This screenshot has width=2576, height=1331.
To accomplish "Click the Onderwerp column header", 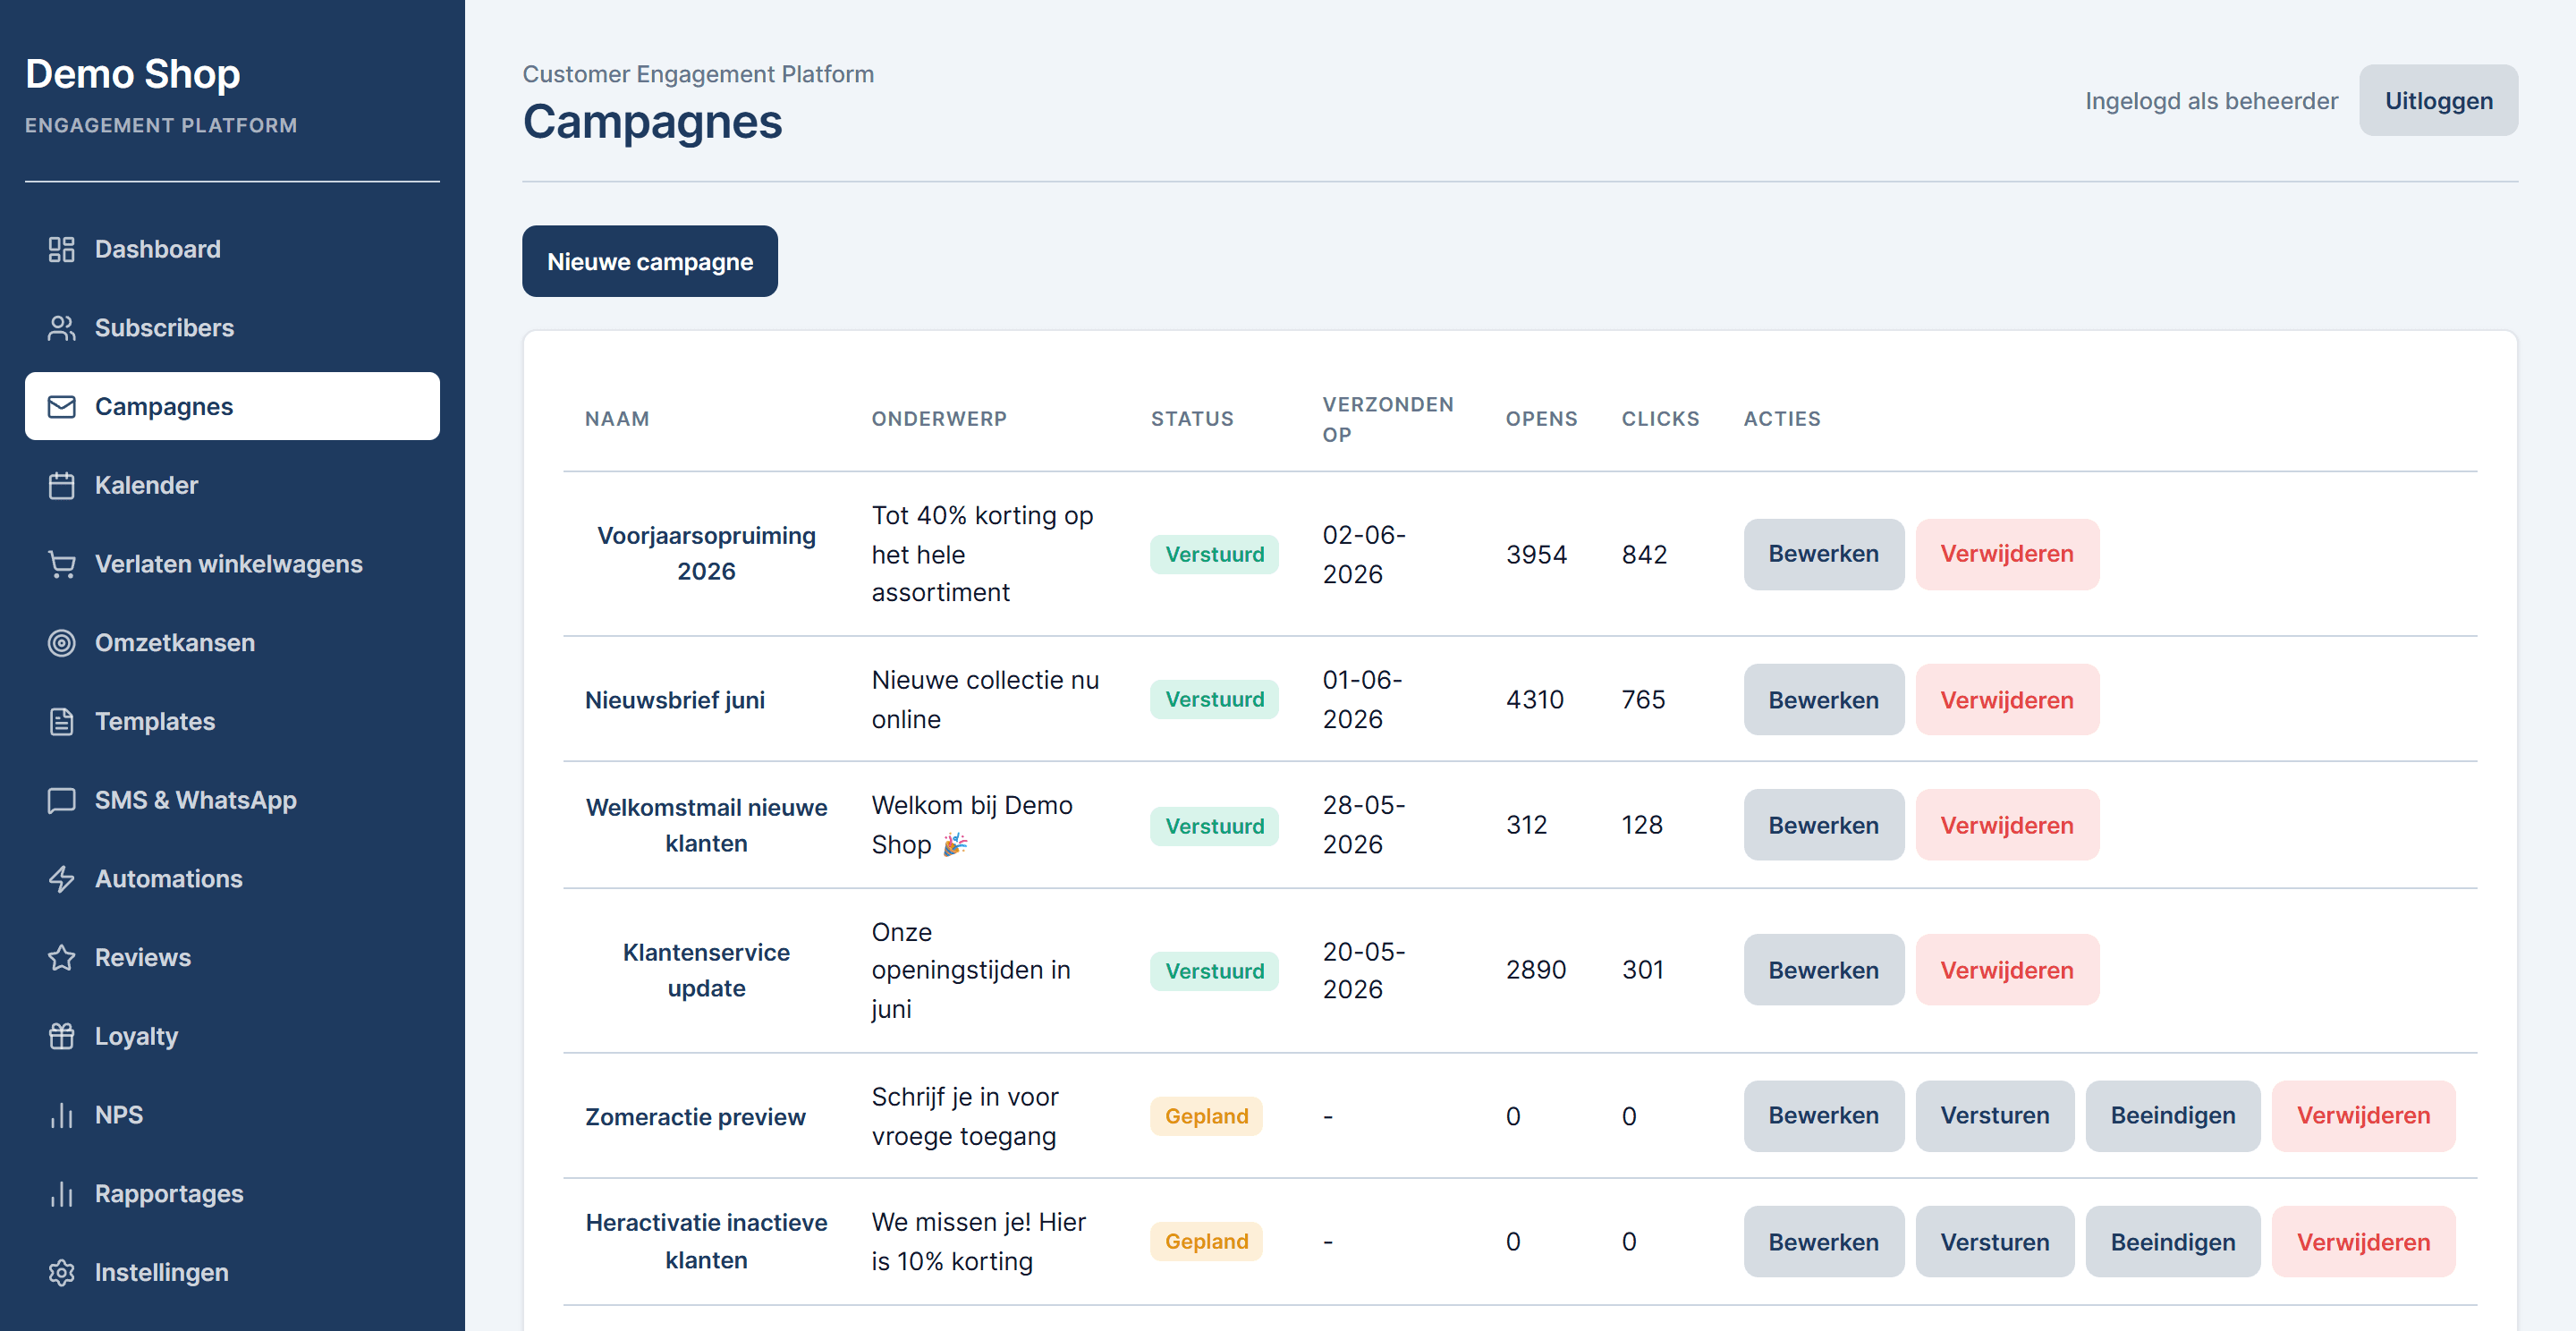I will pos(939,419).
